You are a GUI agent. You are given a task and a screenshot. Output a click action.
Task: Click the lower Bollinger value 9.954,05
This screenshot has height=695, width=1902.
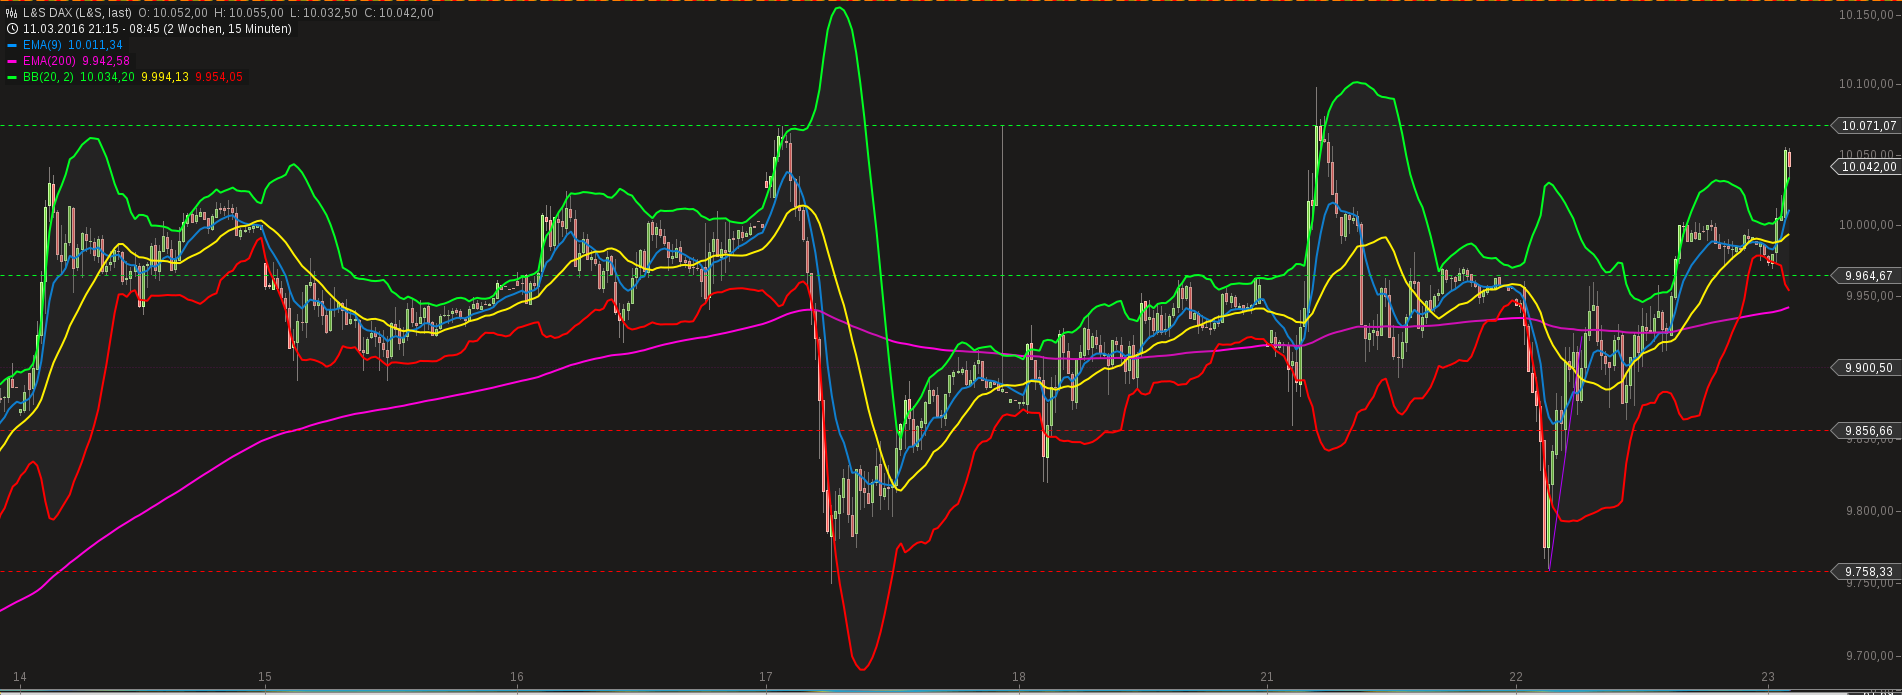[219, 77]
